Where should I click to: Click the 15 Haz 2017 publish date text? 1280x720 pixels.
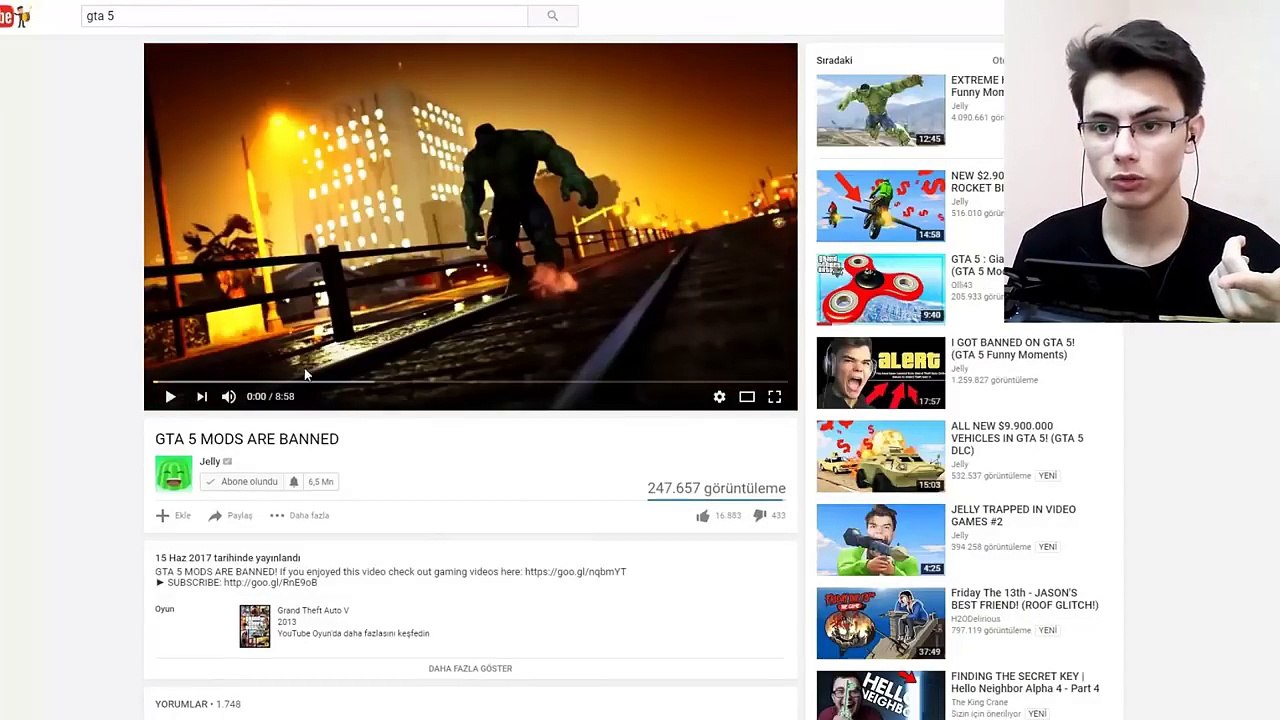point(228,558)
